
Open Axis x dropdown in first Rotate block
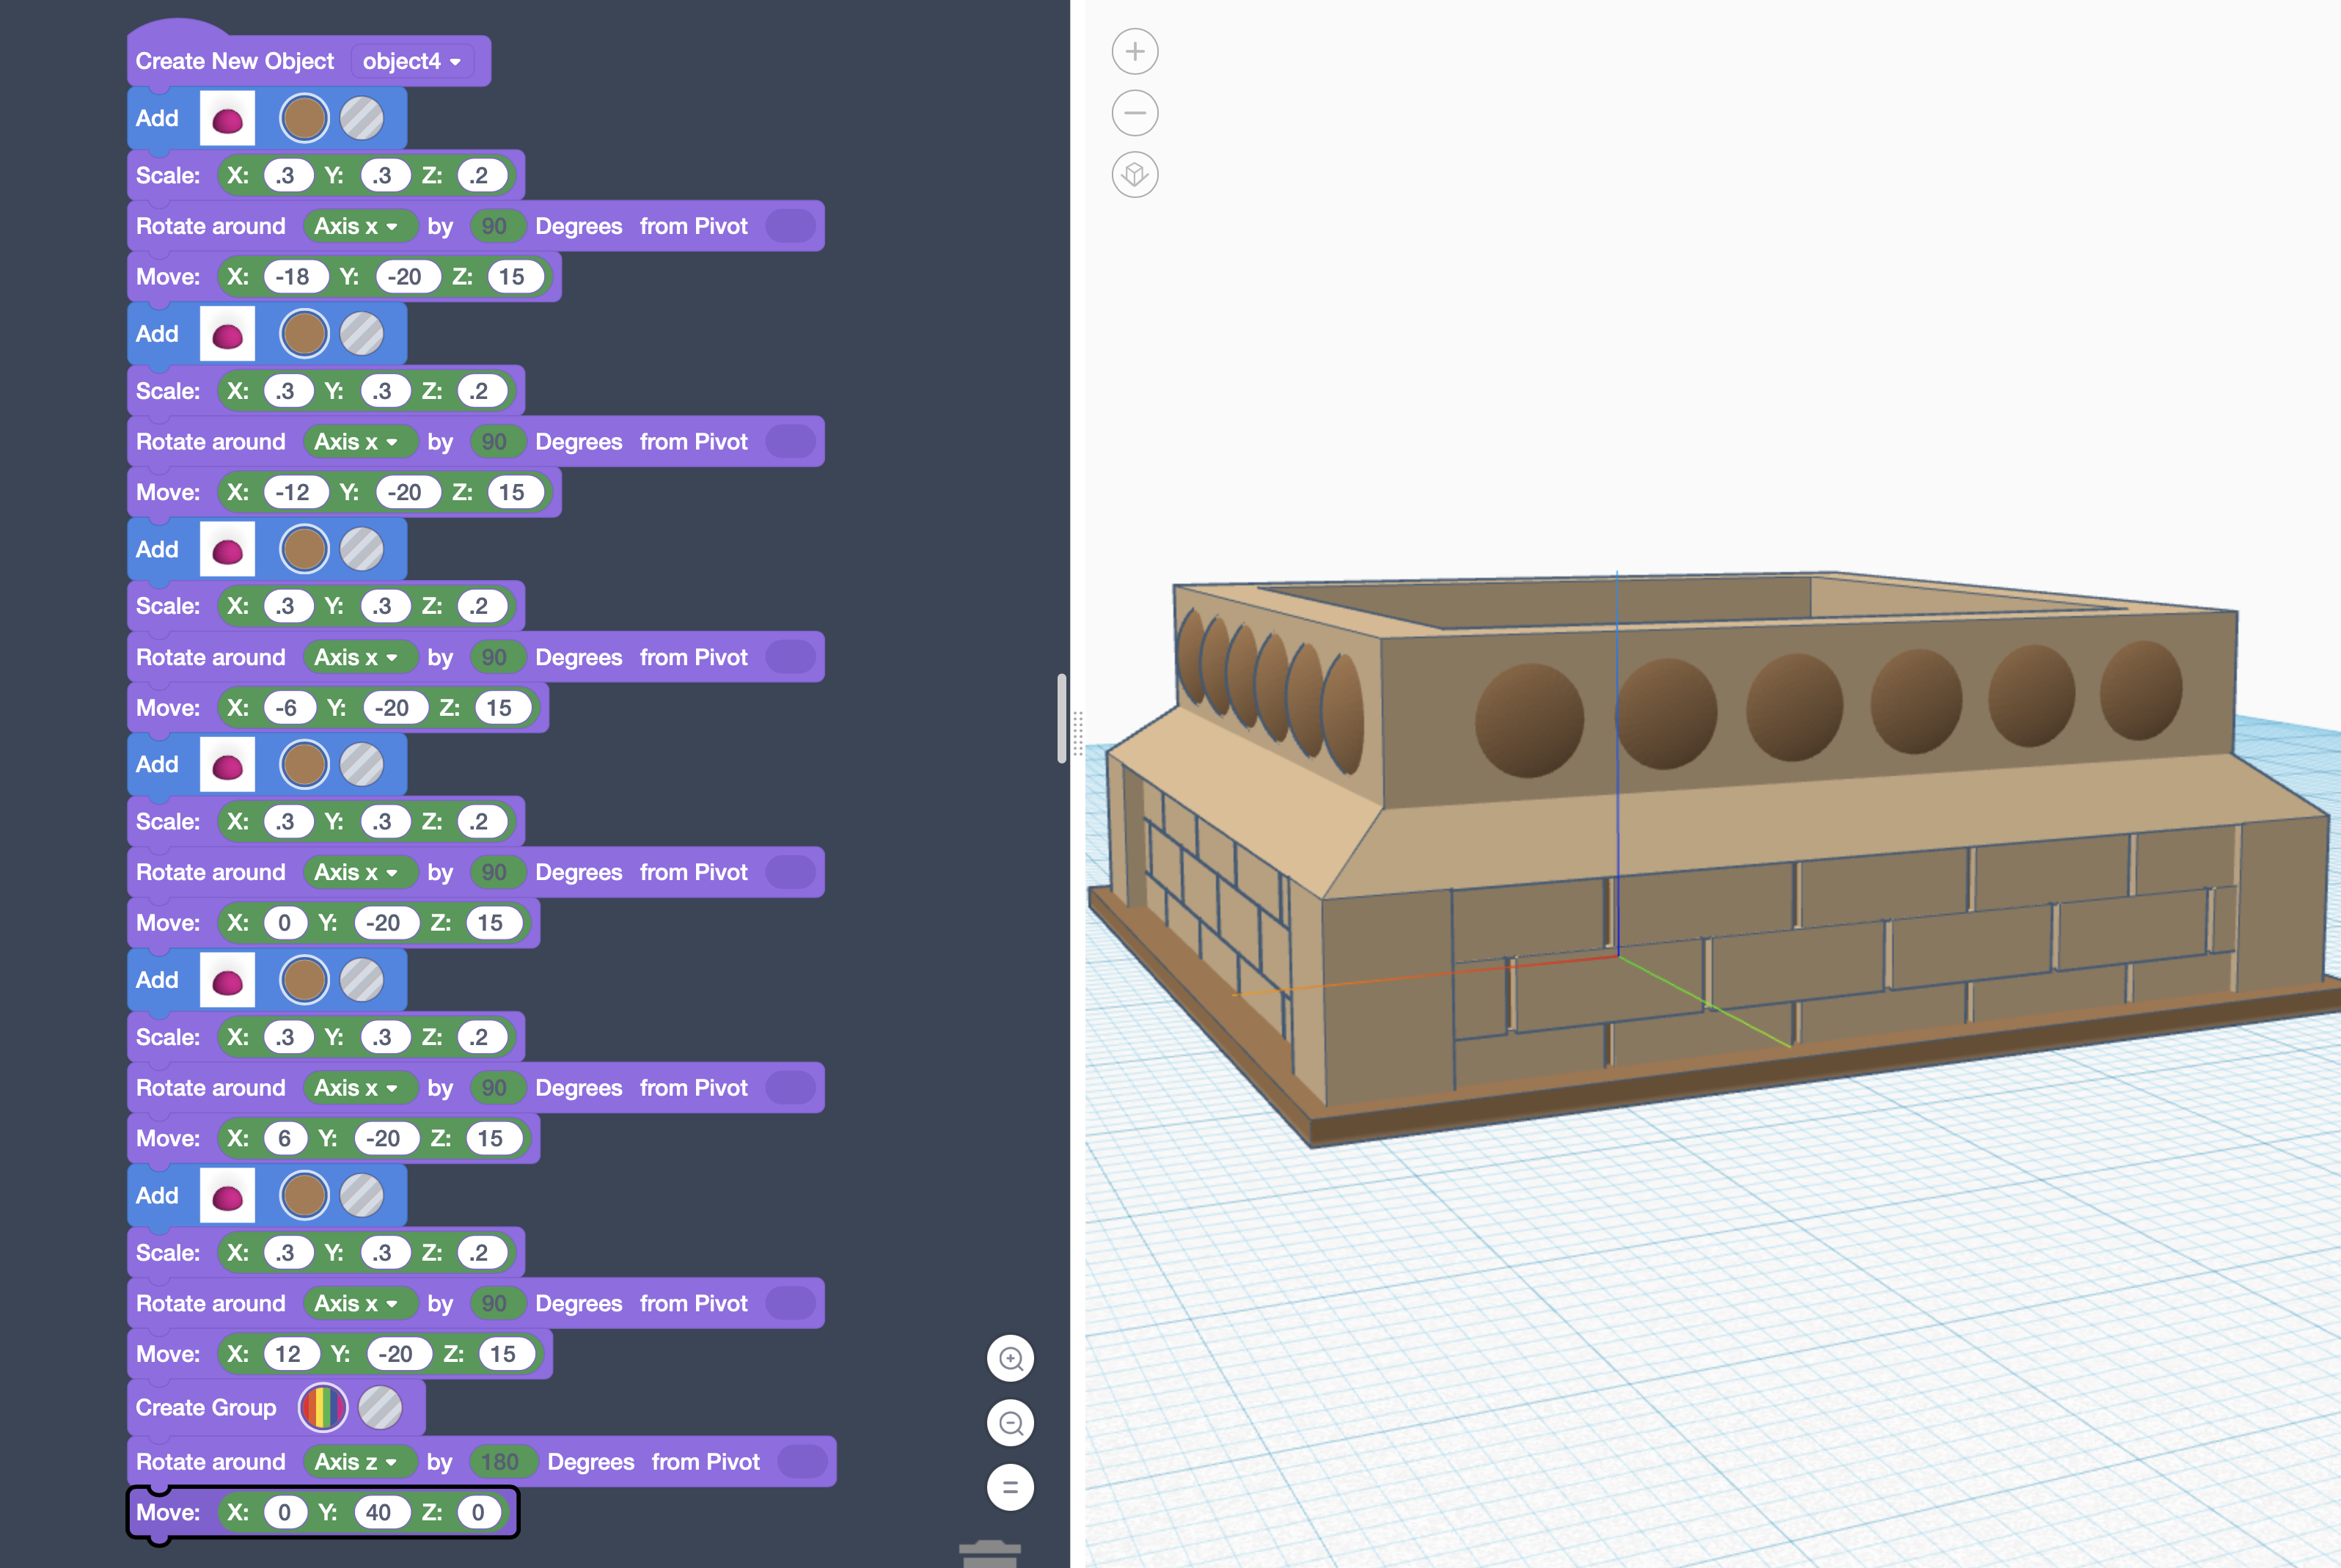(355, 226)
